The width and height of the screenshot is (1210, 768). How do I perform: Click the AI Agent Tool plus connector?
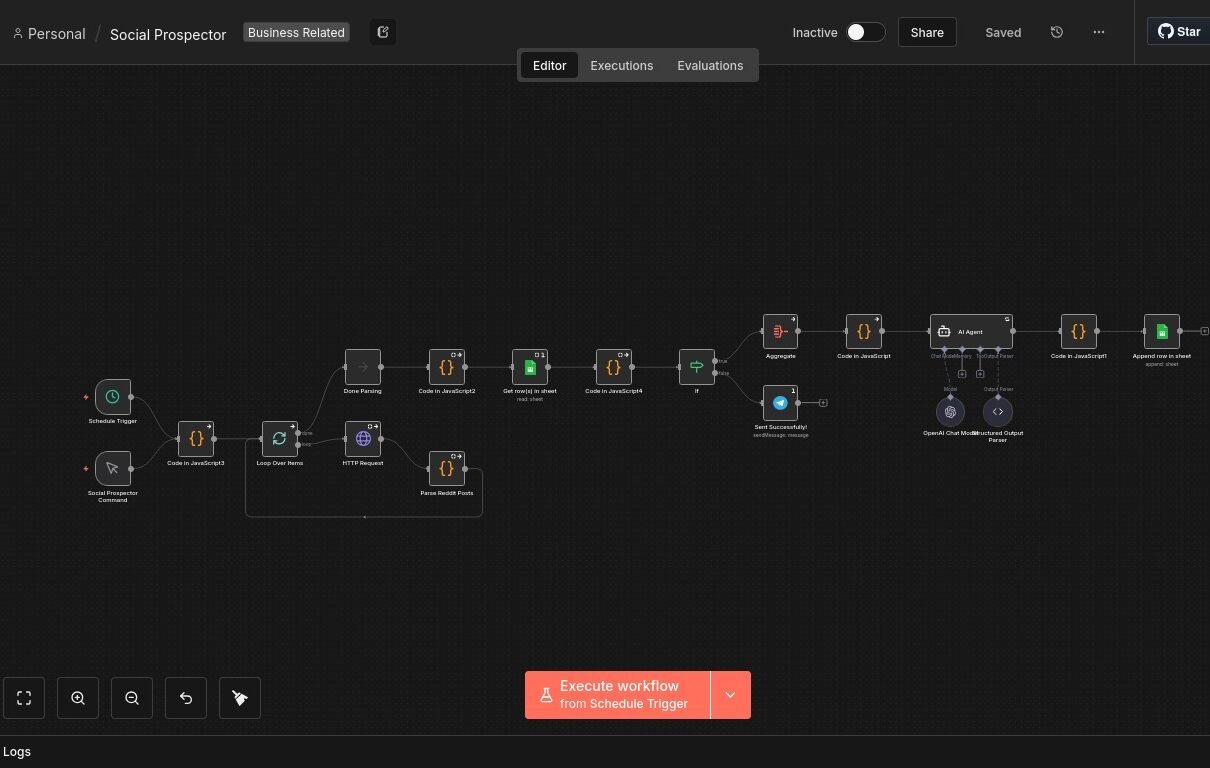(x=980, y=374)
